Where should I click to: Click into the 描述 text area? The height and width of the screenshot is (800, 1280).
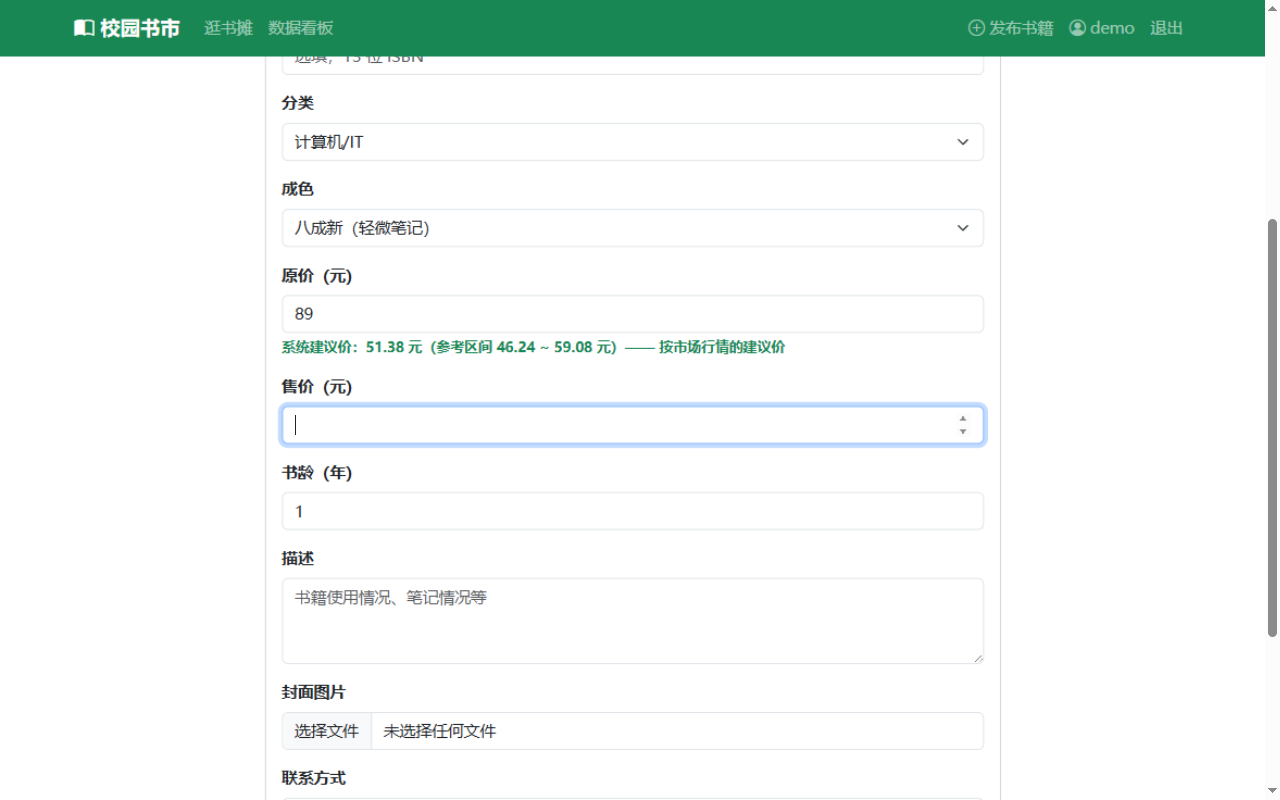[x=632, y=621]
